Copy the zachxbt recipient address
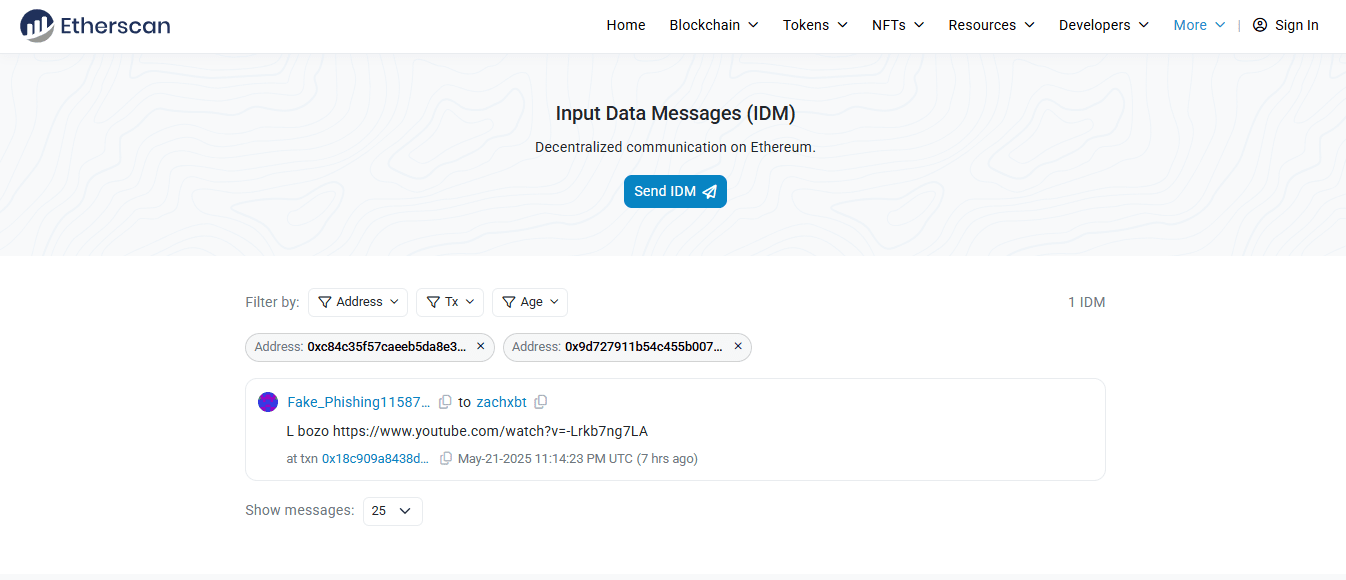 (x=541, y=402)
